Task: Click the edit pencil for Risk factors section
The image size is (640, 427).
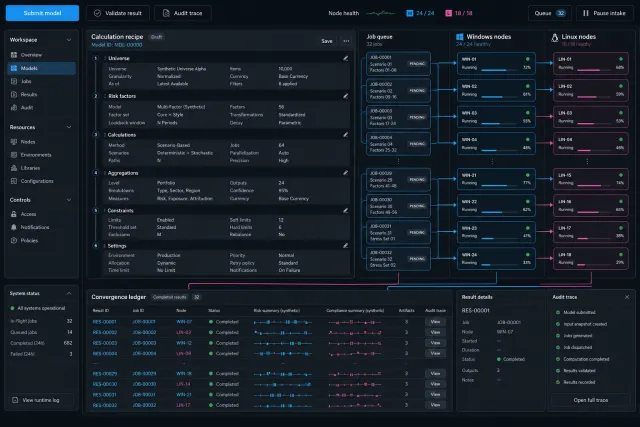Action: tap(345, 96)
